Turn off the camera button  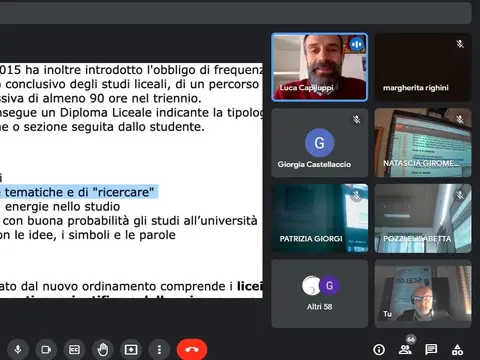(x=46, y=349)
